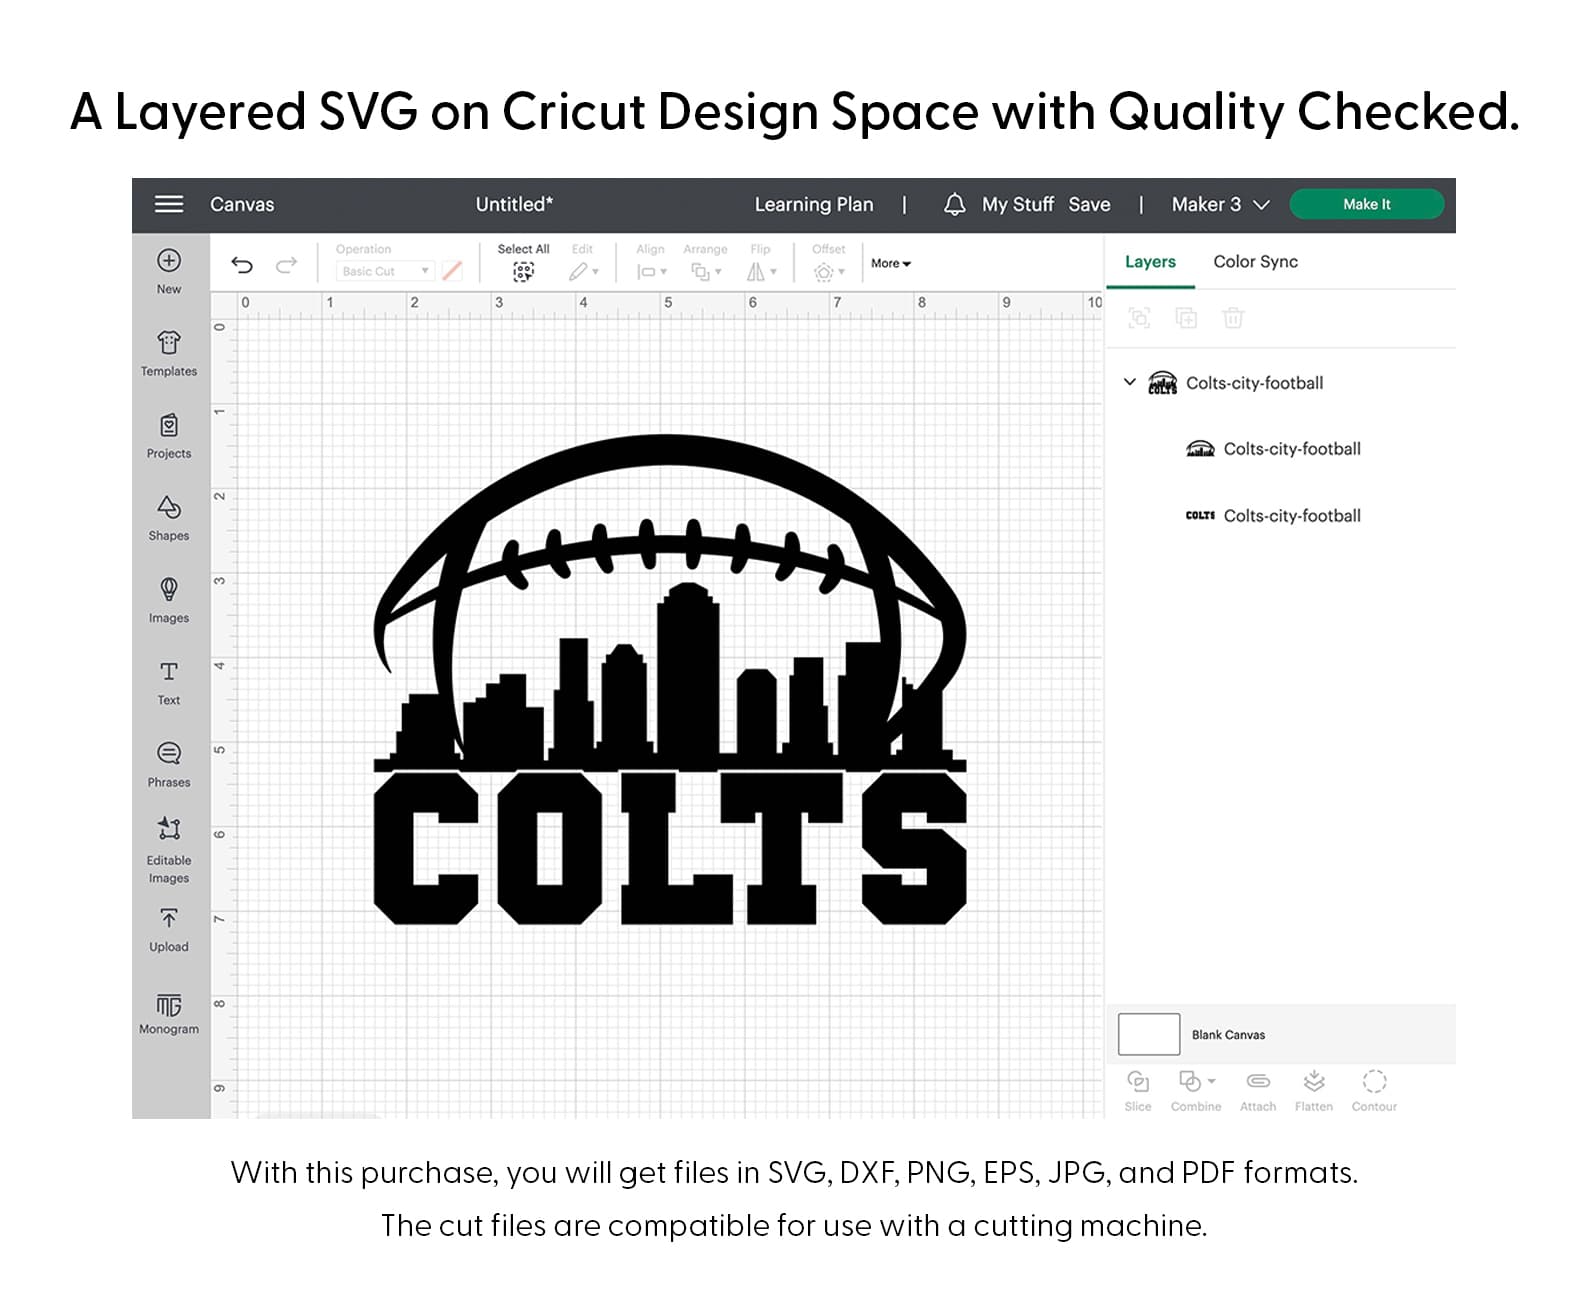Click the Undo arrow
This screenshot has height=1308, width=1588.
242,265
